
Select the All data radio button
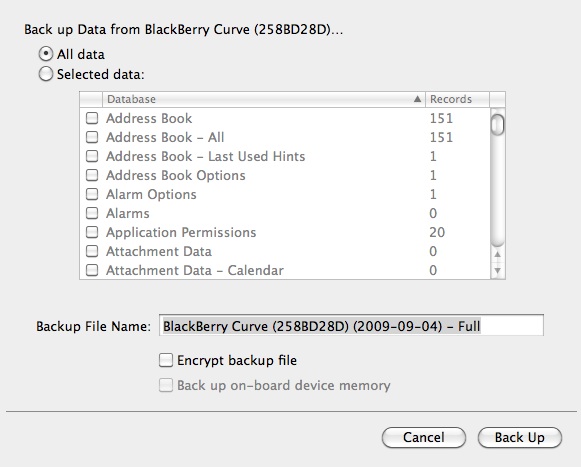click(46, 54)
